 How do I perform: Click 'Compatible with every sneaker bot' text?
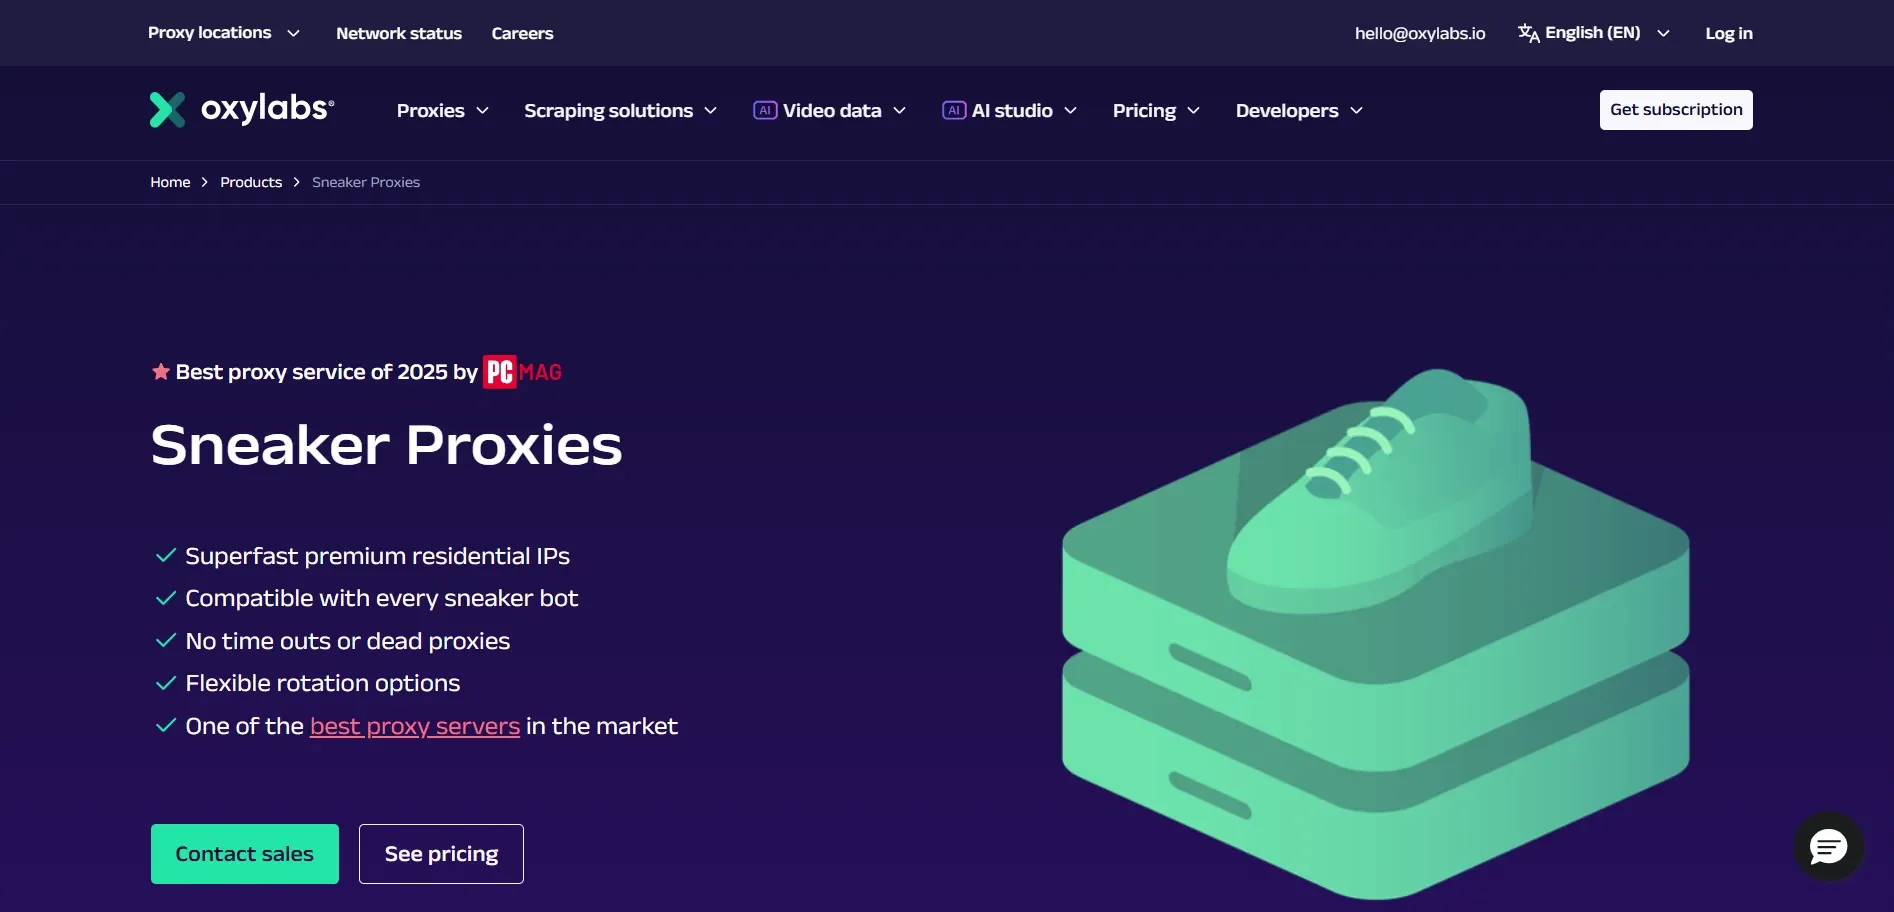pos(382,598)
